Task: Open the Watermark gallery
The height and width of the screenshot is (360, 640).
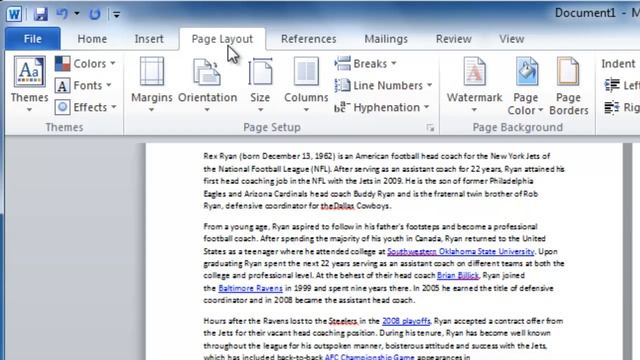Action: pyautogui.click(x=474, y=85)
